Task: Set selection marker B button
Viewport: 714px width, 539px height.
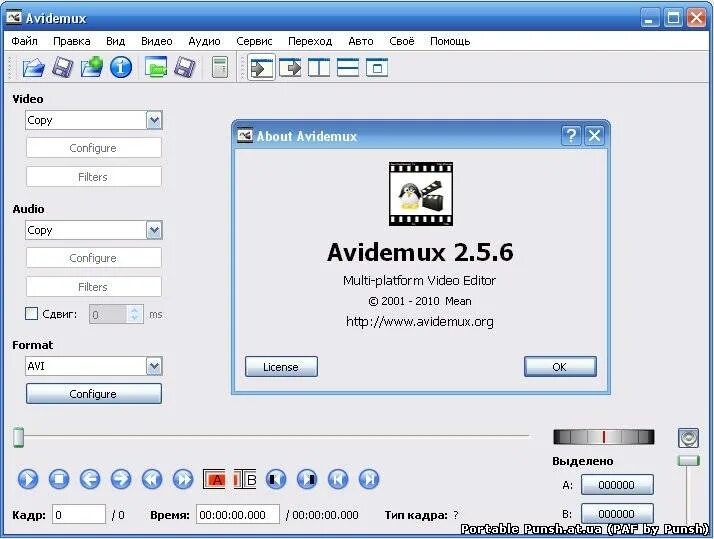Action: coord(245,479)
